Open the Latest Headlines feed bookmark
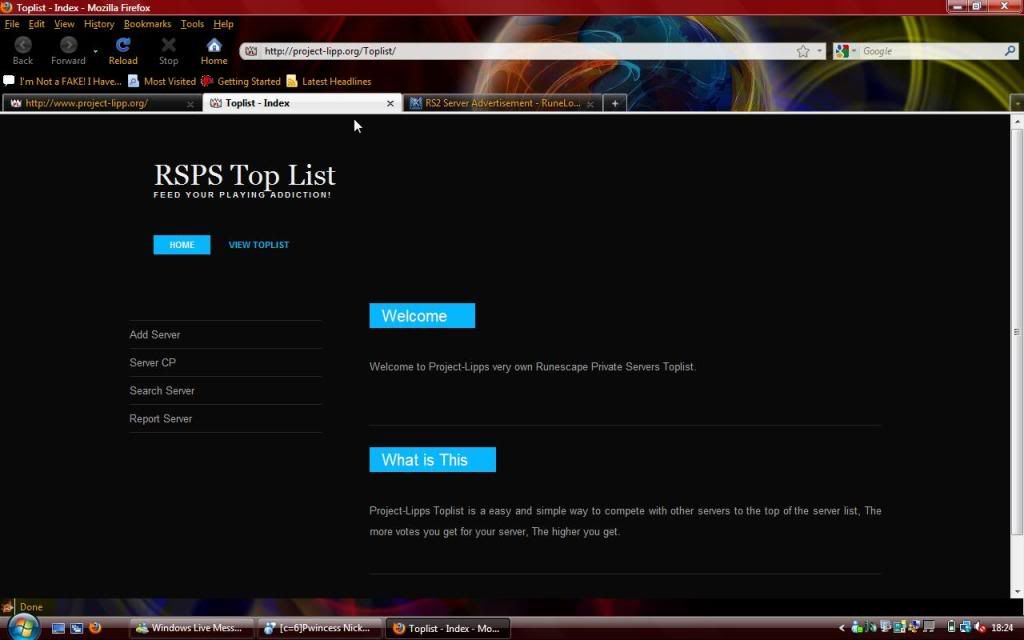Screen dimensions: 1024x640 click(329, 82)
